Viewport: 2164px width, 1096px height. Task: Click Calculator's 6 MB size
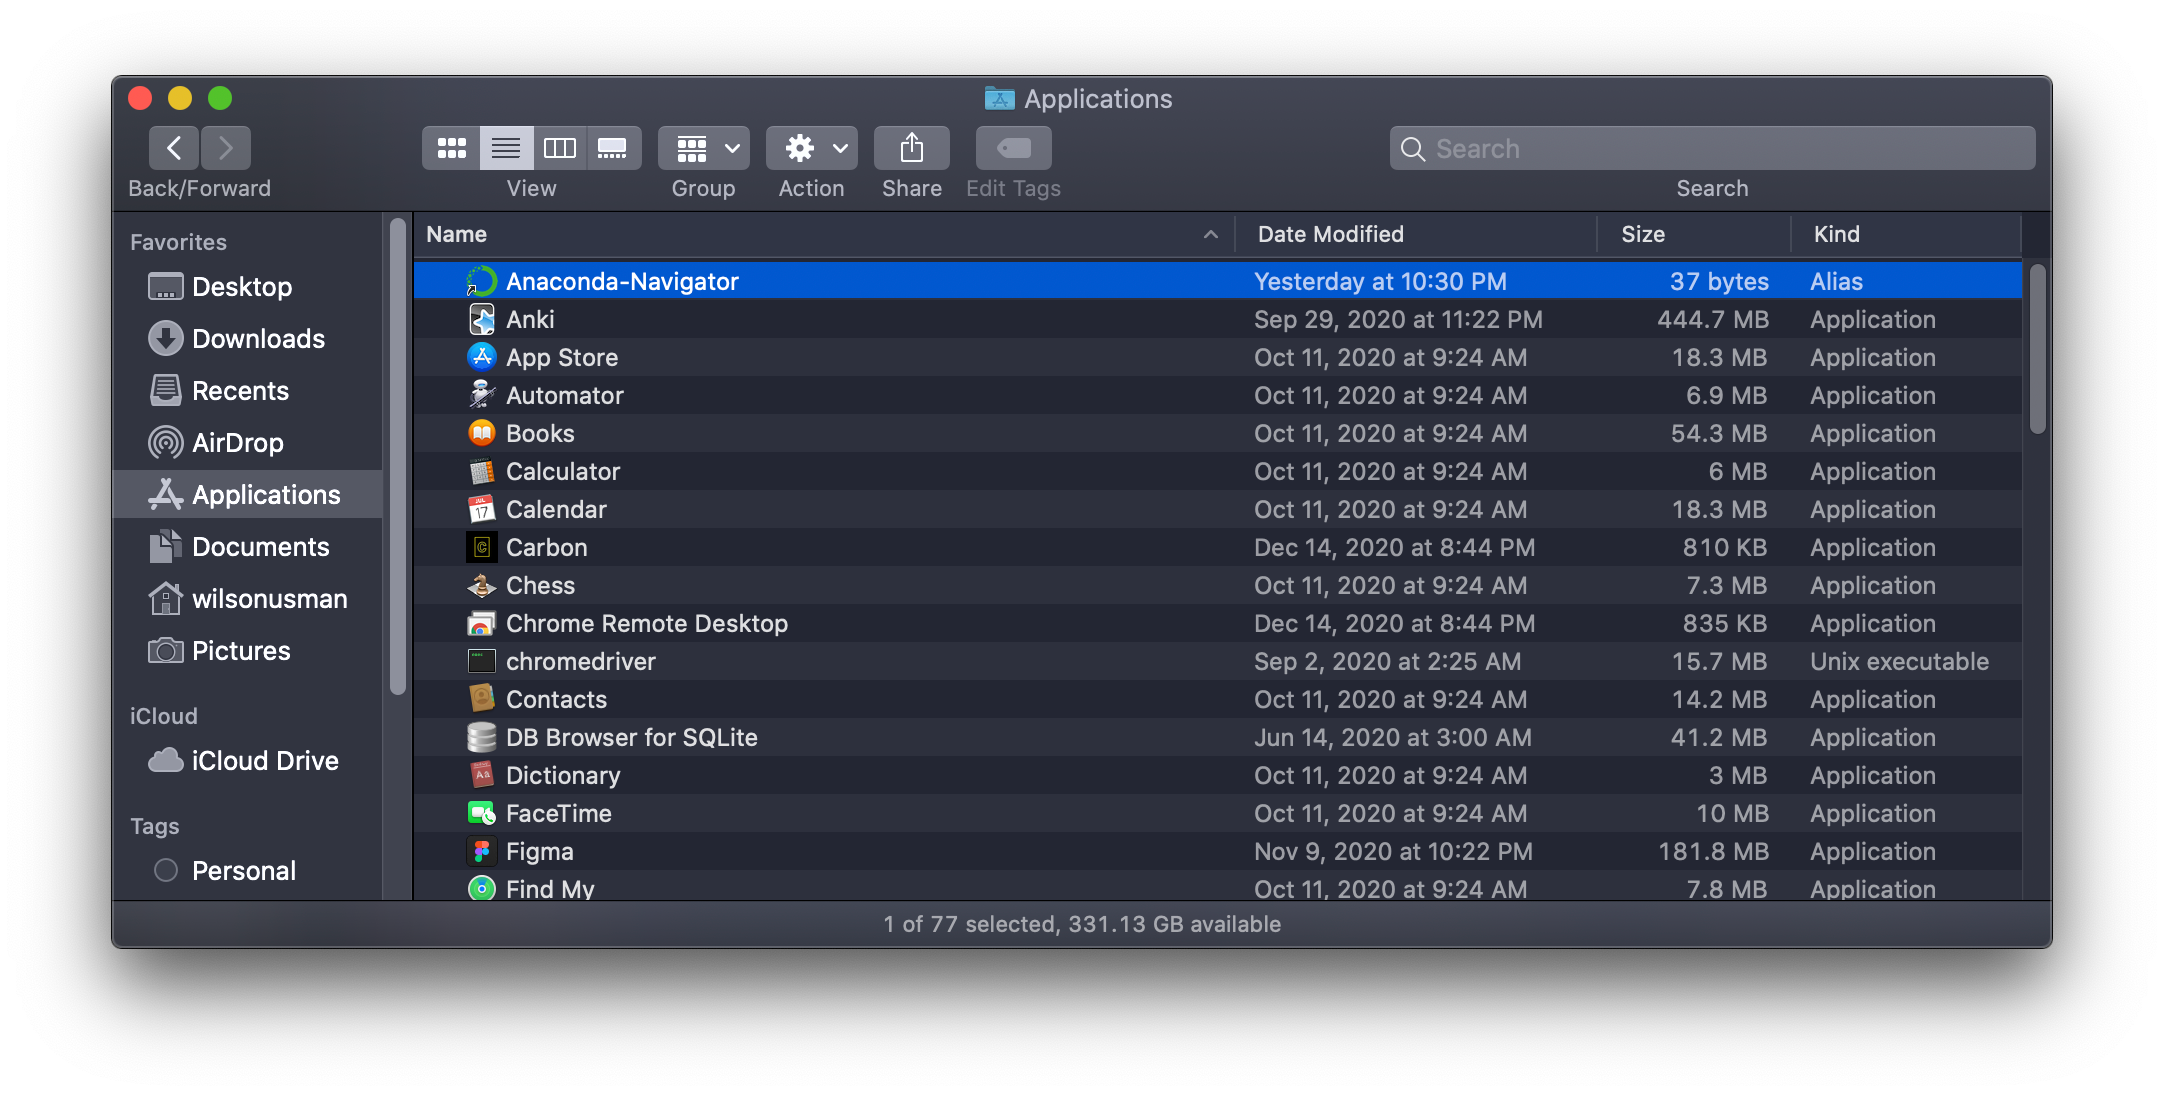1738,472
